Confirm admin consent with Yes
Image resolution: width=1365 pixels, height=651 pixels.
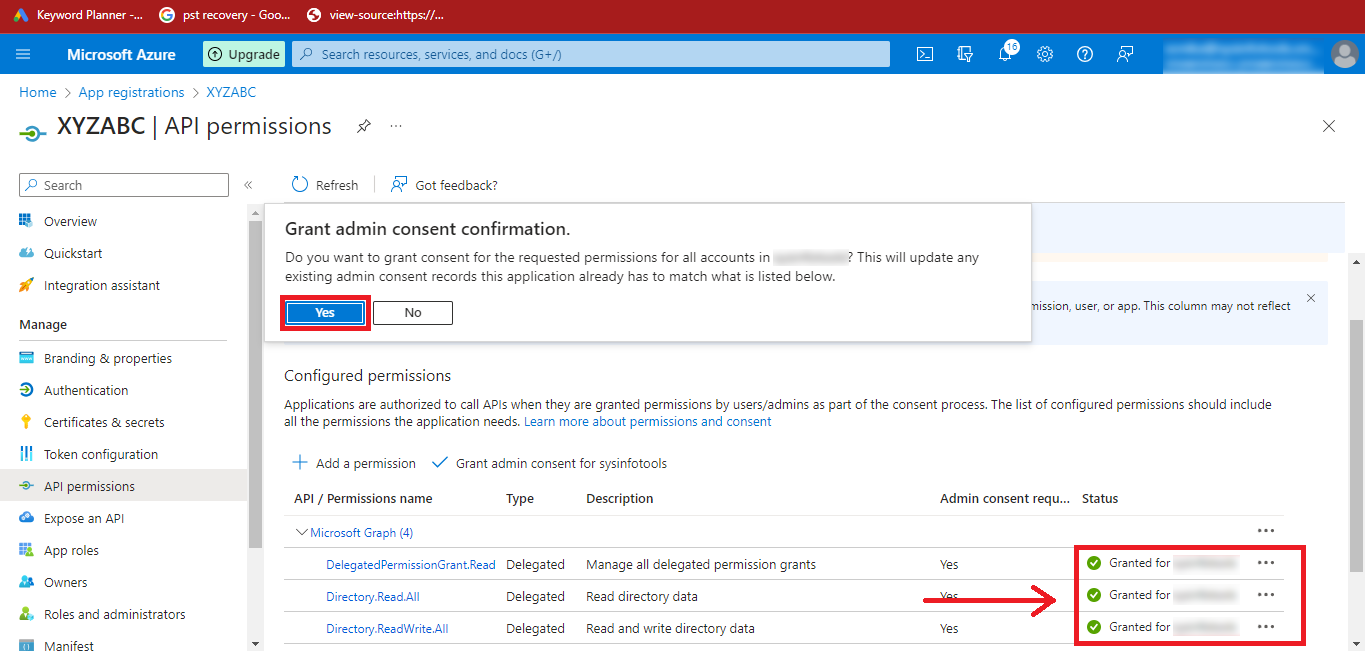[x=325, y=313]
